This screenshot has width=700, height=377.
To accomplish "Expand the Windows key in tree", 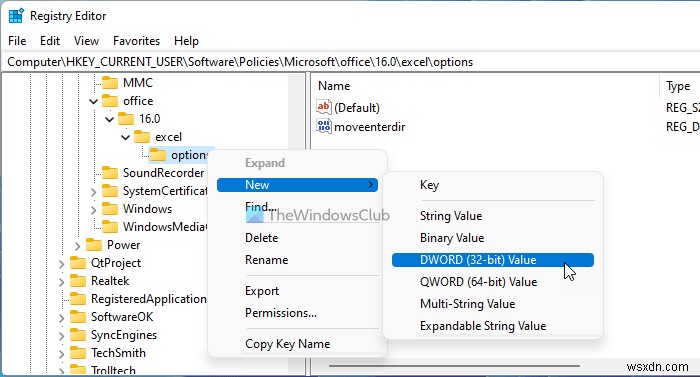I will coord(93,210).
